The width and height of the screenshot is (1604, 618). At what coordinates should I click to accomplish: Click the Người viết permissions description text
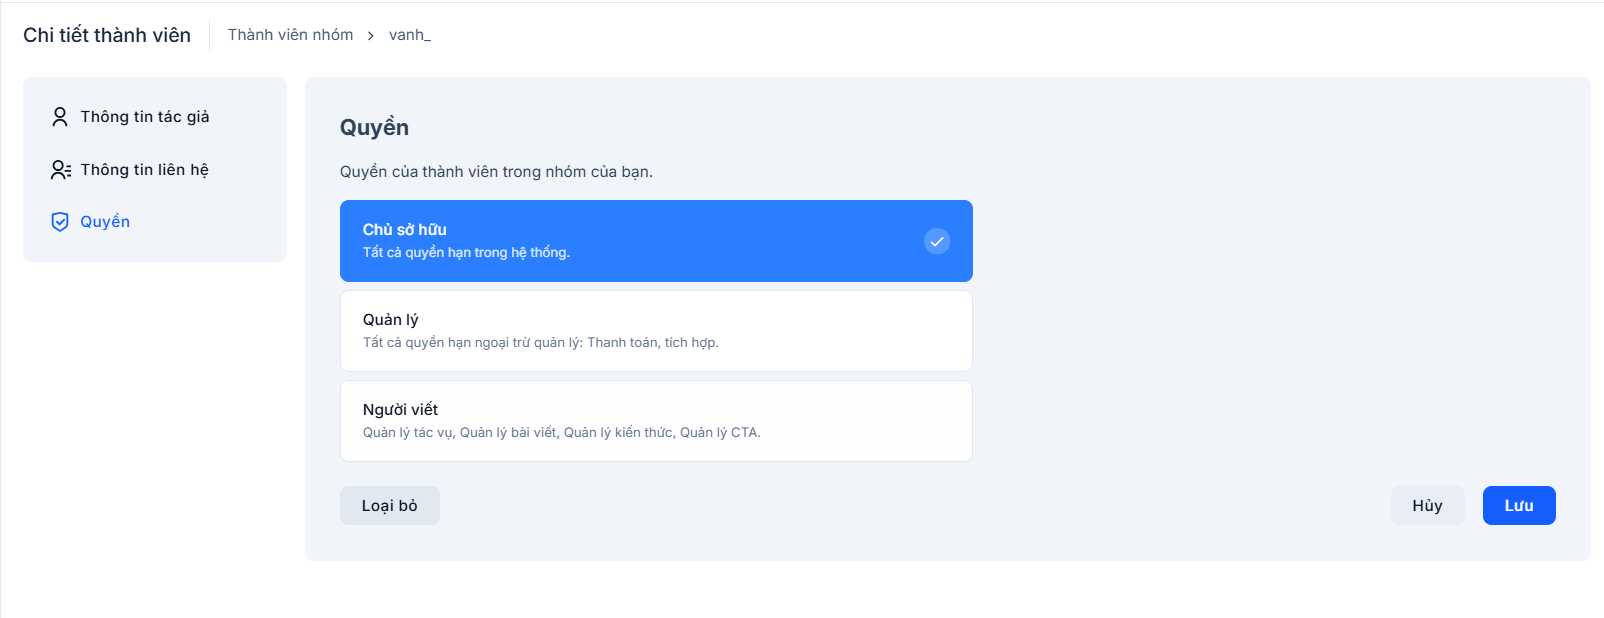click(x=561, y=433)
